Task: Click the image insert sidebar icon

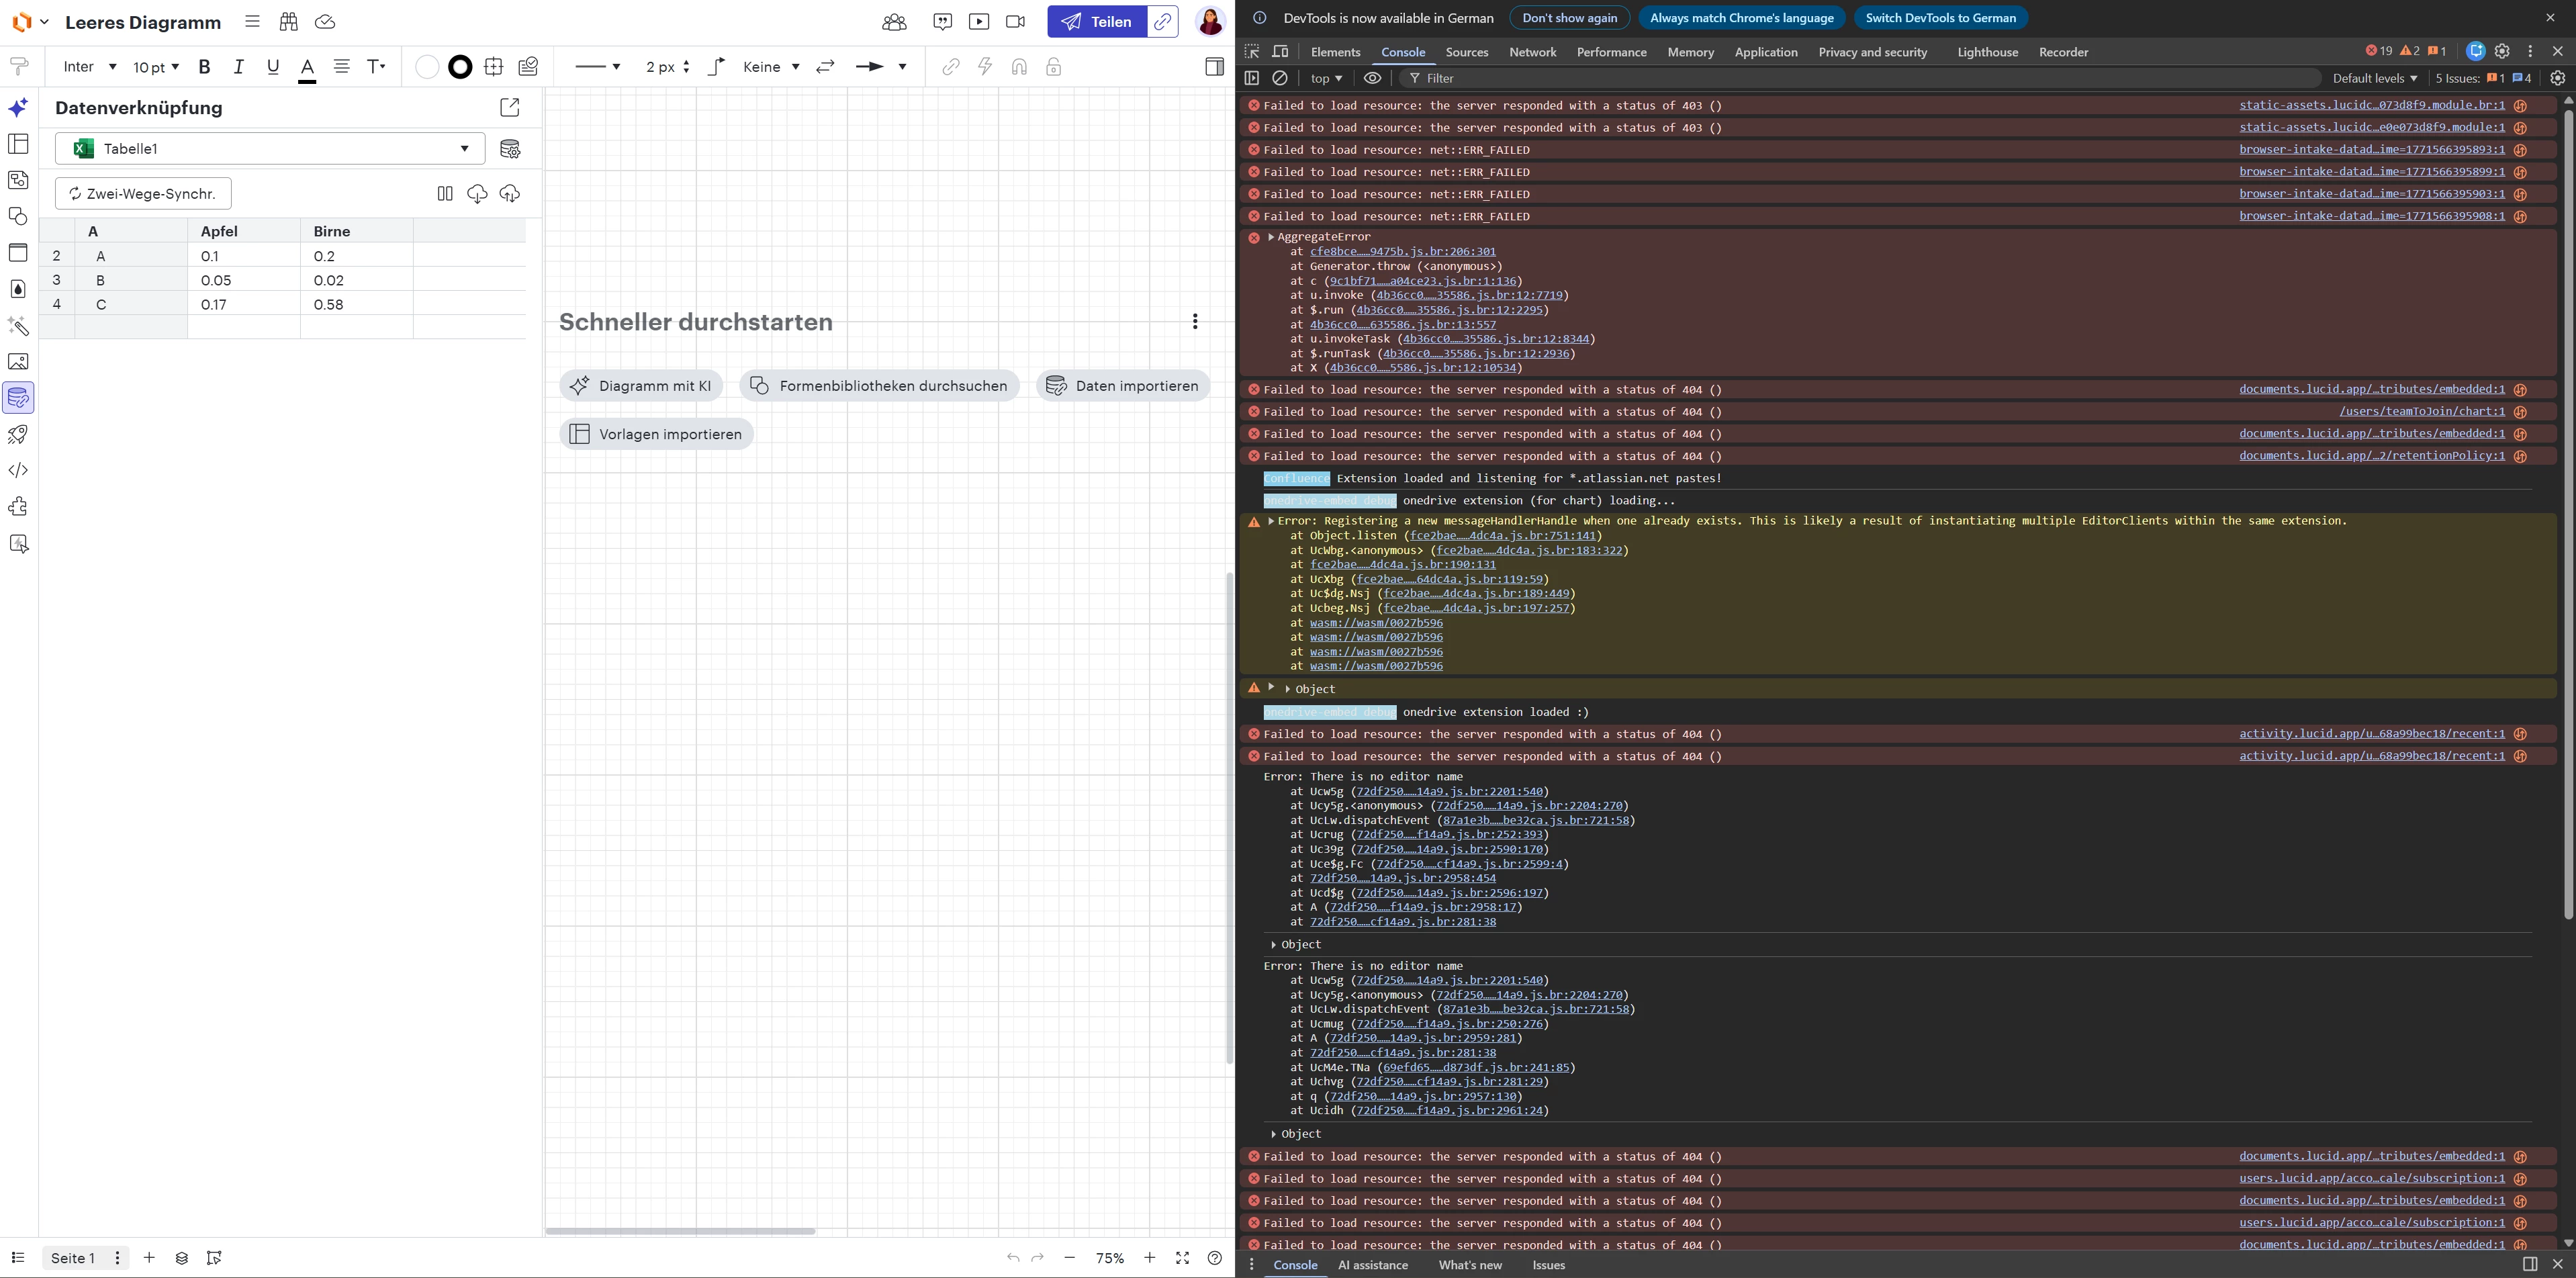Action: [x=19, y=362]
